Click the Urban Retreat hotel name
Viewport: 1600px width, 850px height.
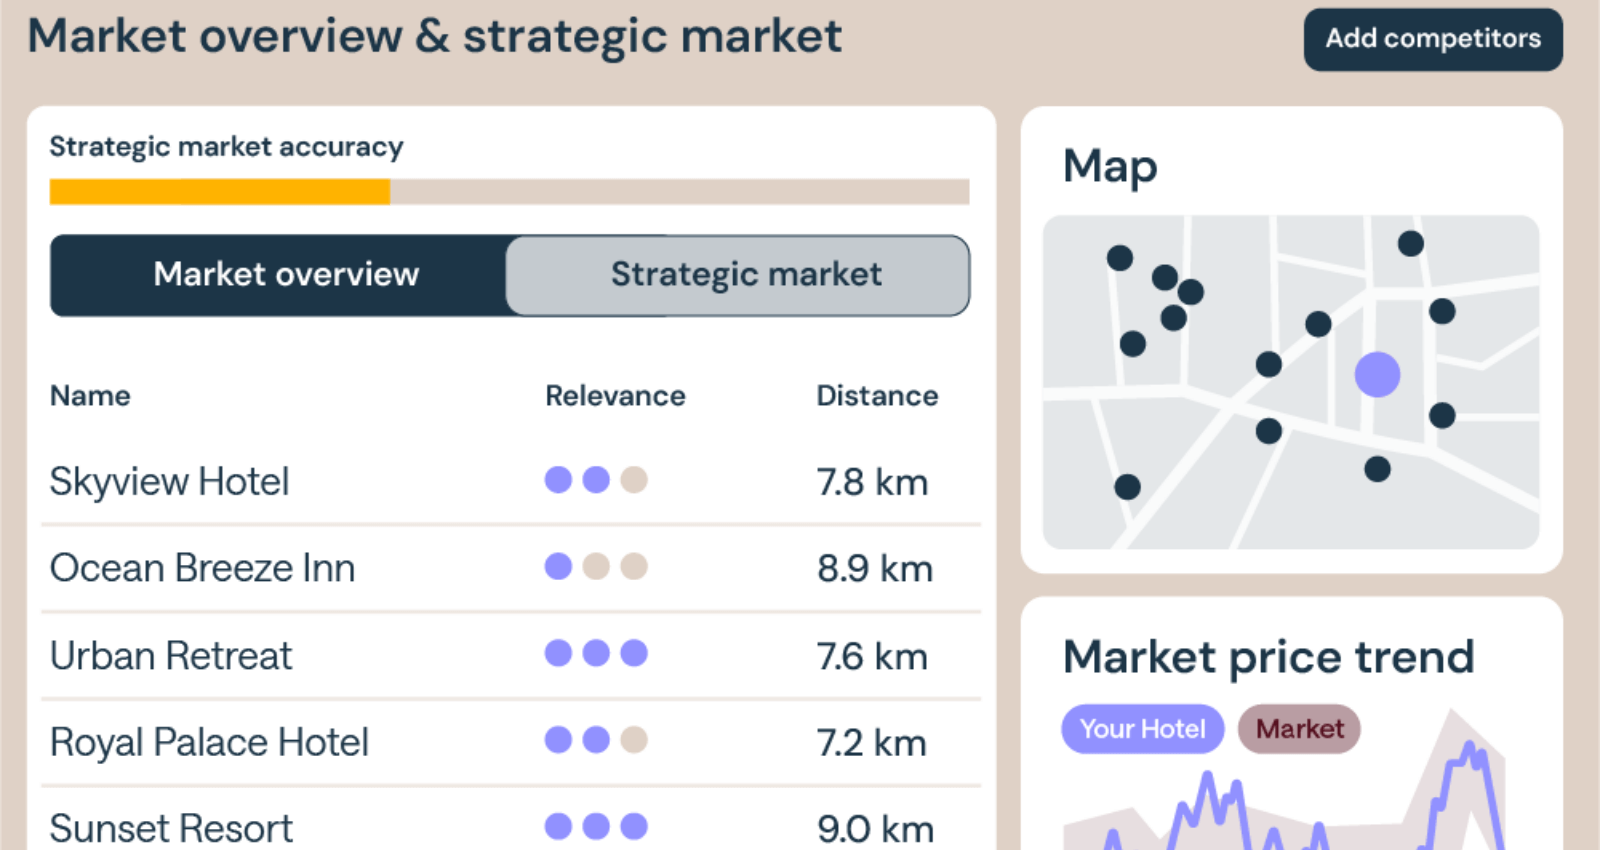click(x=171, y=656)
